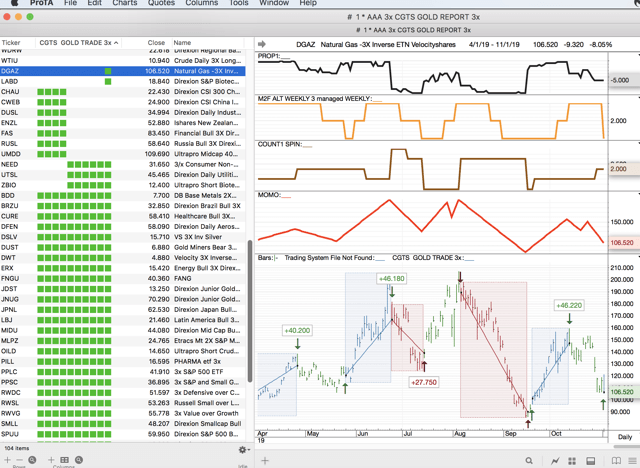640x468 pixels.
Task: Click the Aug month on time axis
Action: (x=460, y=433)
